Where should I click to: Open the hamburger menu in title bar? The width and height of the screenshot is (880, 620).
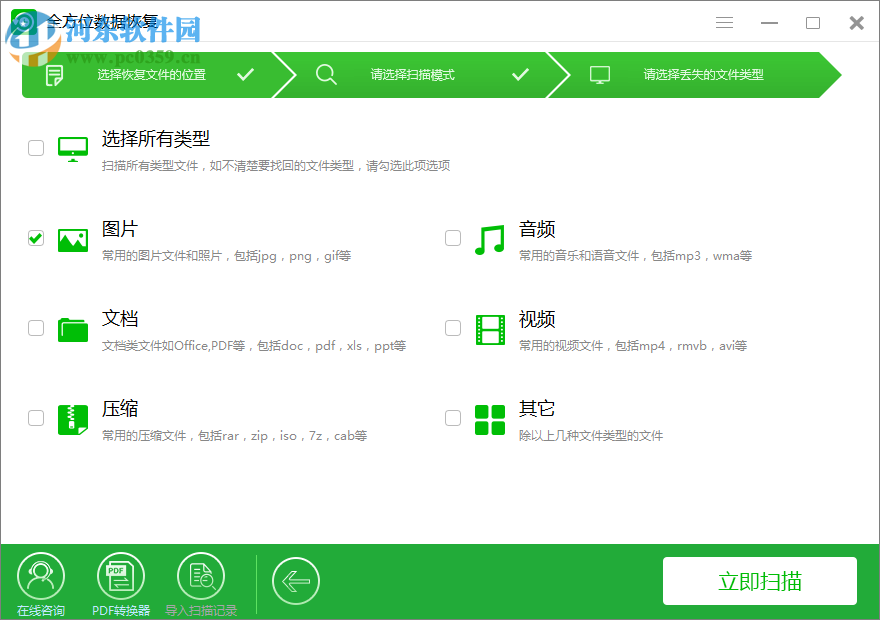point(724,22)
